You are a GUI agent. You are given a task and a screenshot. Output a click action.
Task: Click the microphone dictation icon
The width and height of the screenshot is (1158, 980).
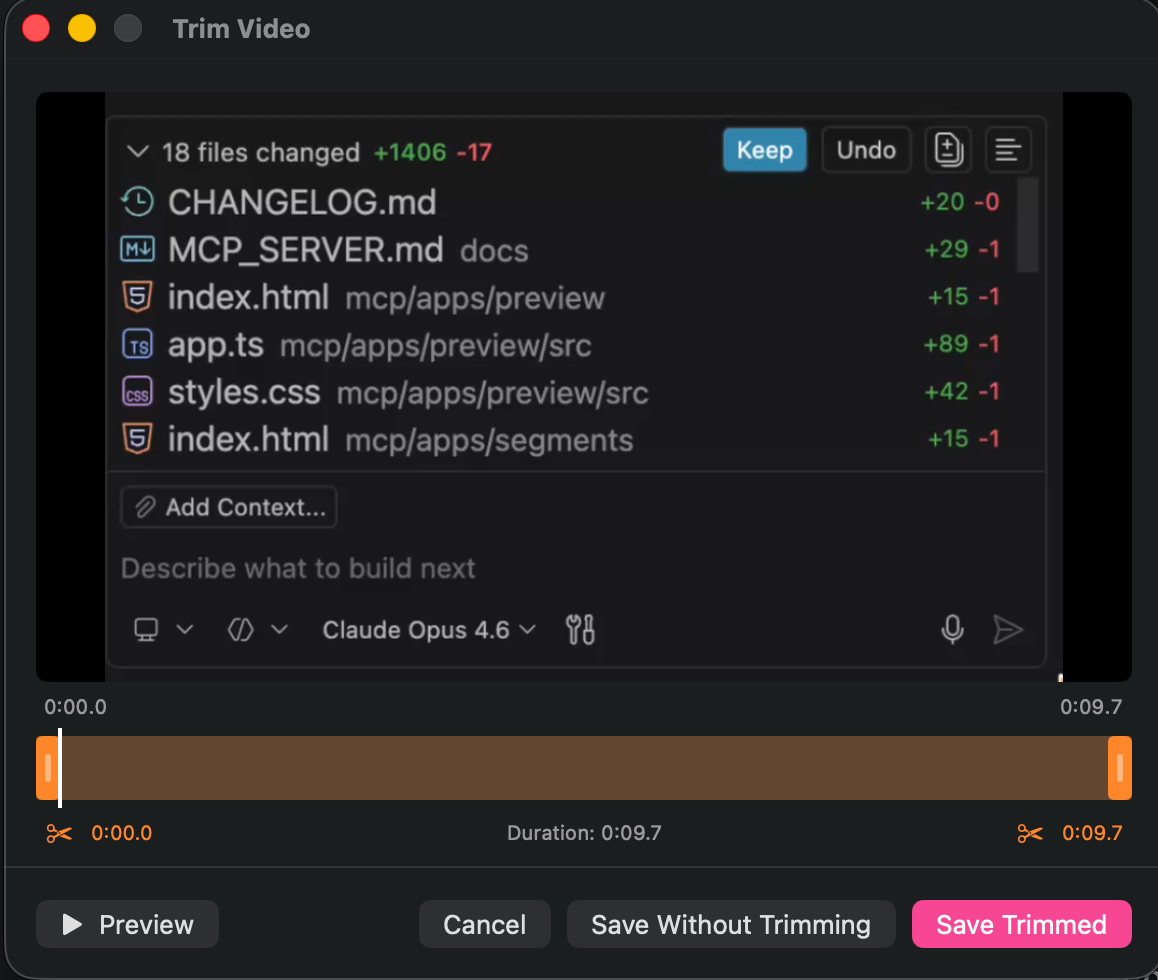952,630
